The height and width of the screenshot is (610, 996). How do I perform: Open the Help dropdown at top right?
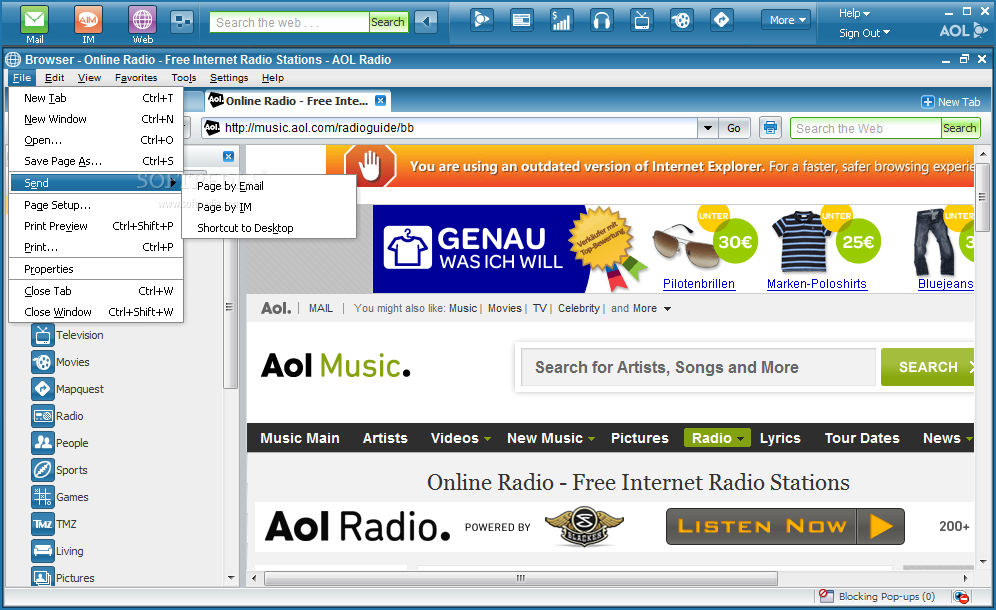tap(854, 13)
